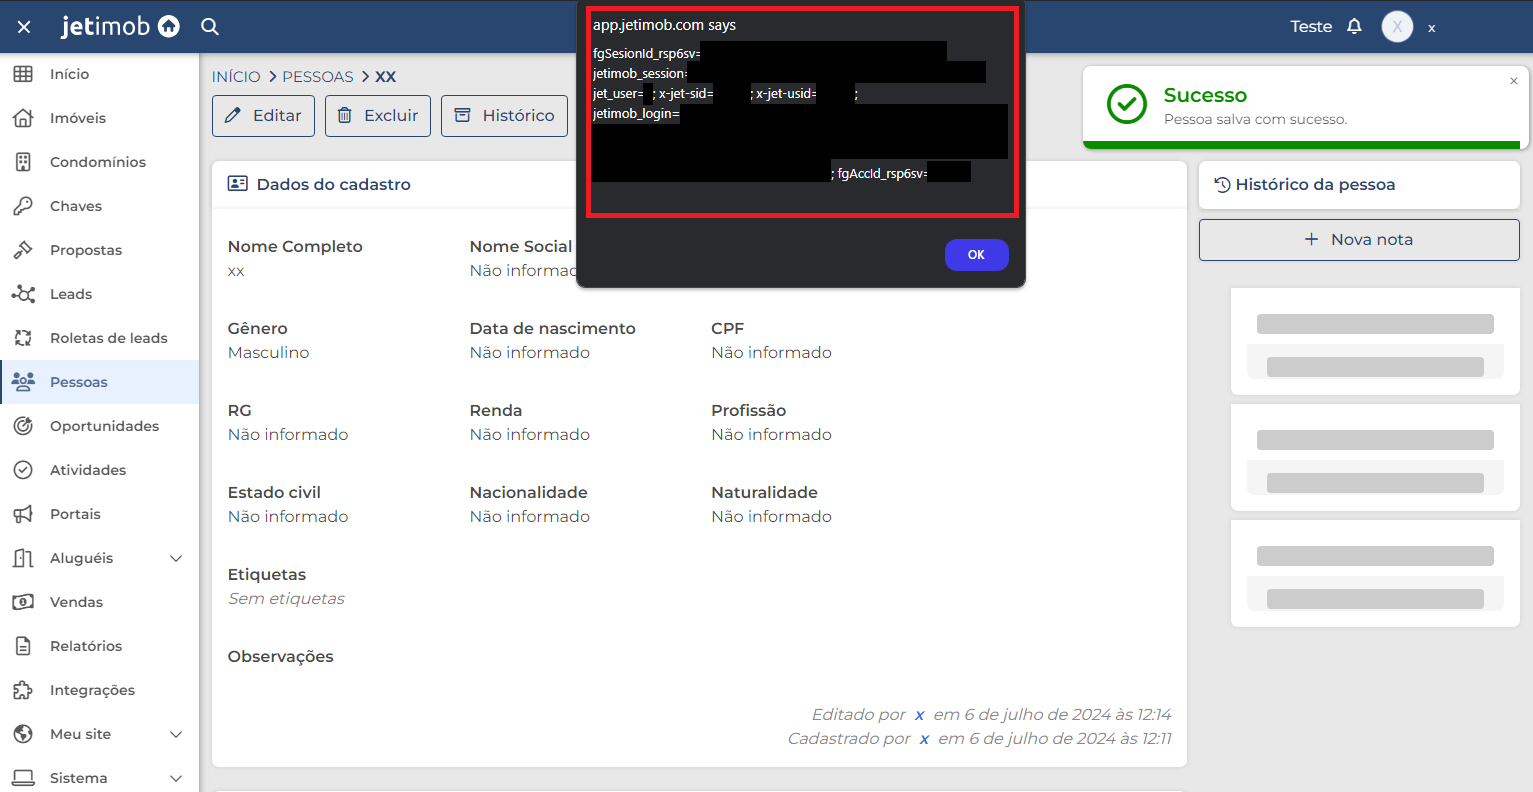Follow the INÍCIO breadcrumb link

(236, 77)
